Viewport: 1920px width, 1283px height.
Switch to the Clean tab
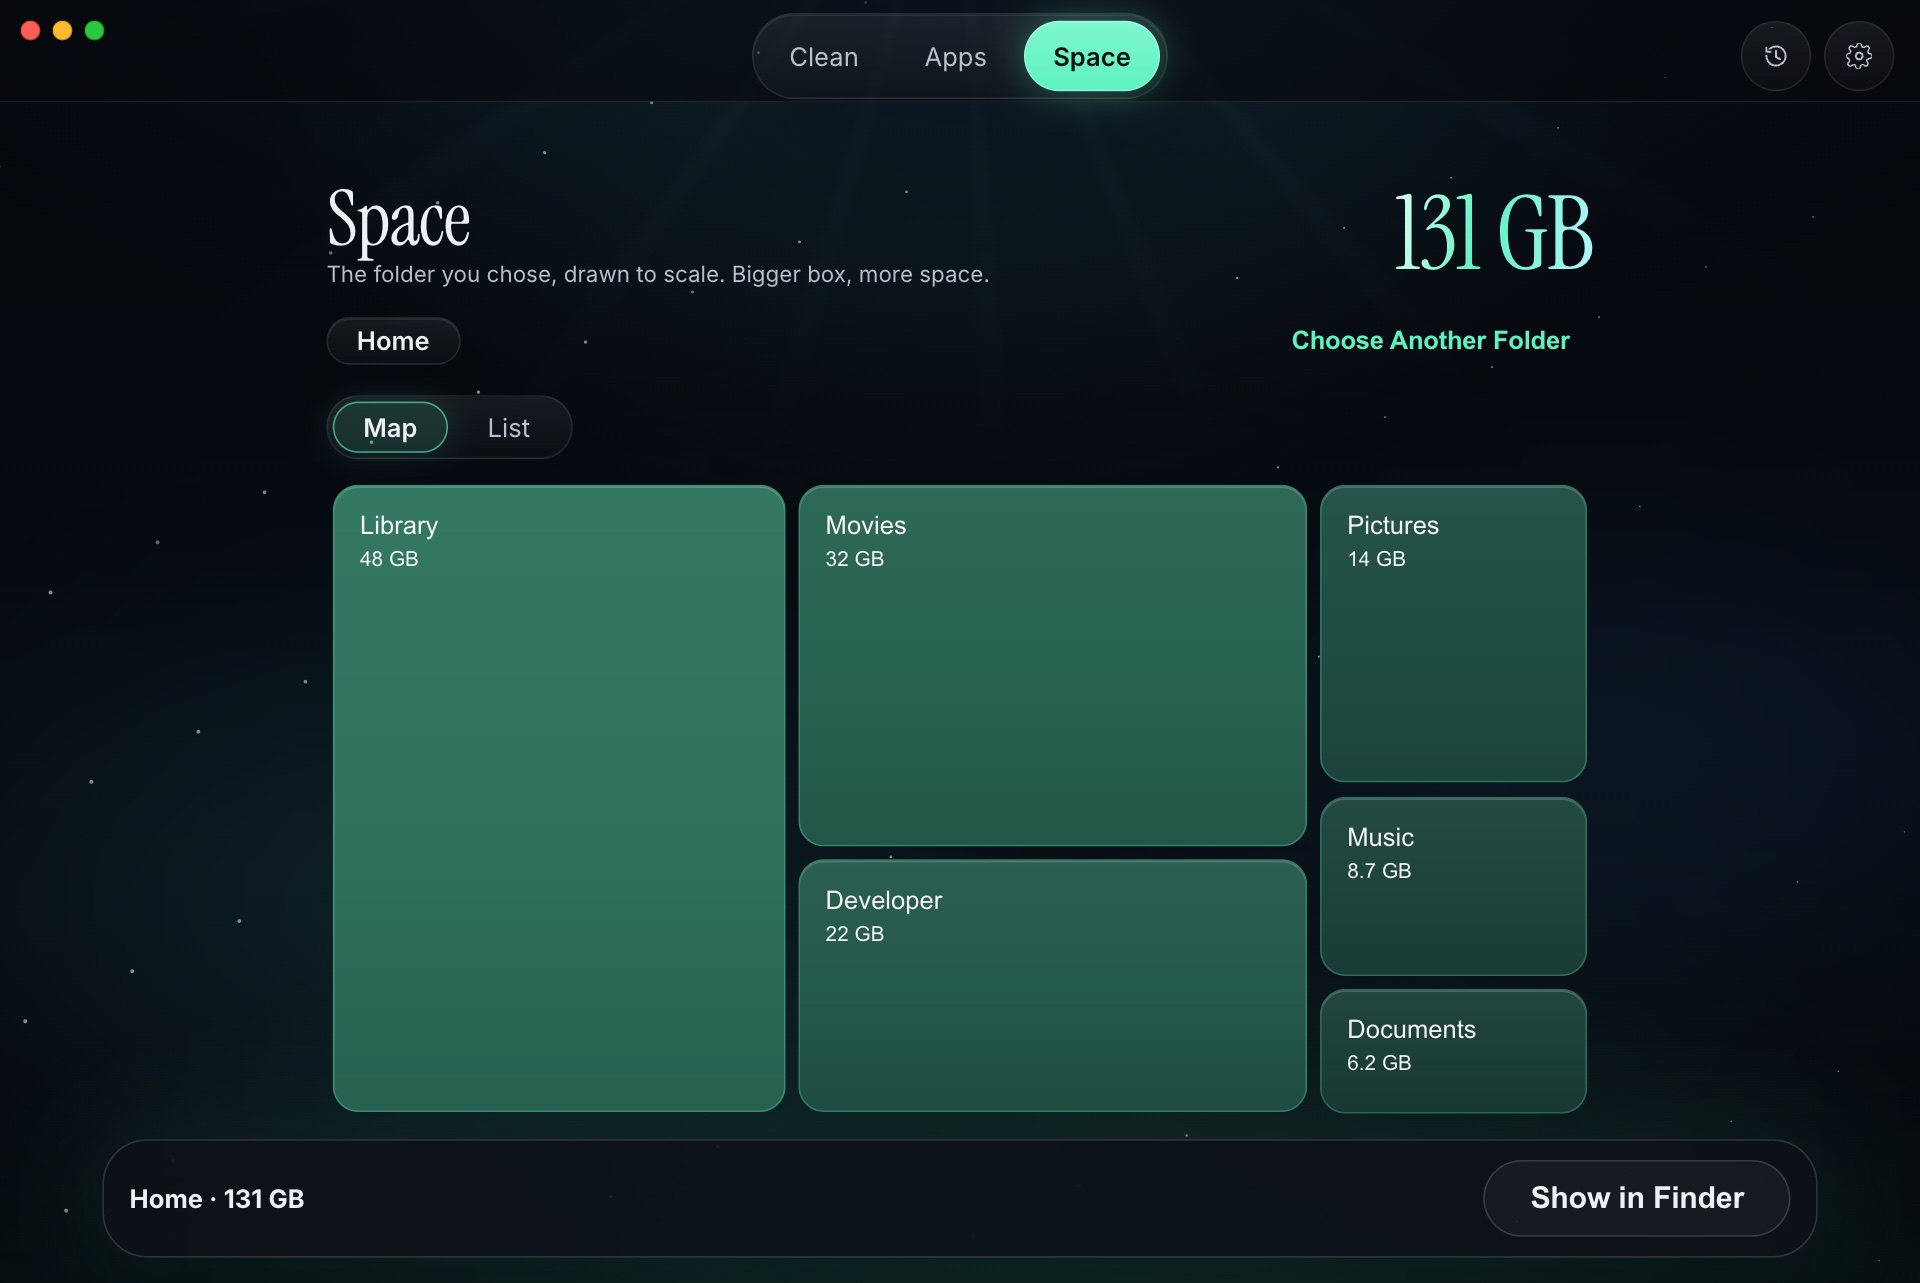coord(824,57)
